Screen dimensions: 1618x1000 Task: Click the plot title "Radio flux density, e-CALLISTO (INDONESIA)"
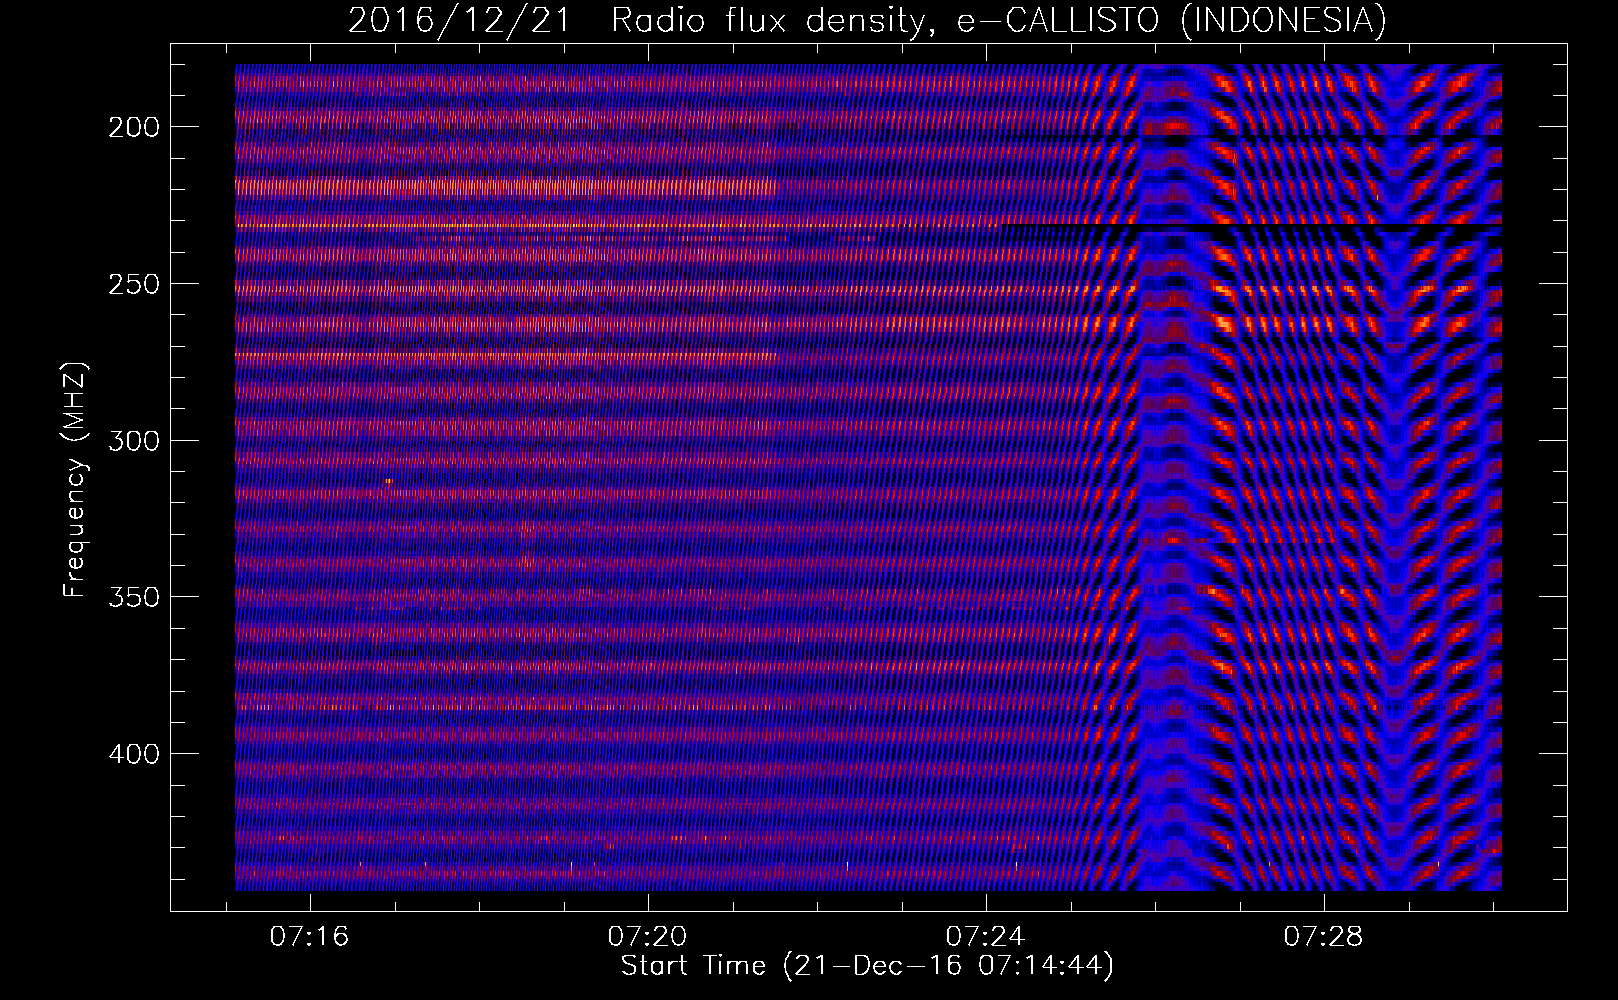pos(999,20)
